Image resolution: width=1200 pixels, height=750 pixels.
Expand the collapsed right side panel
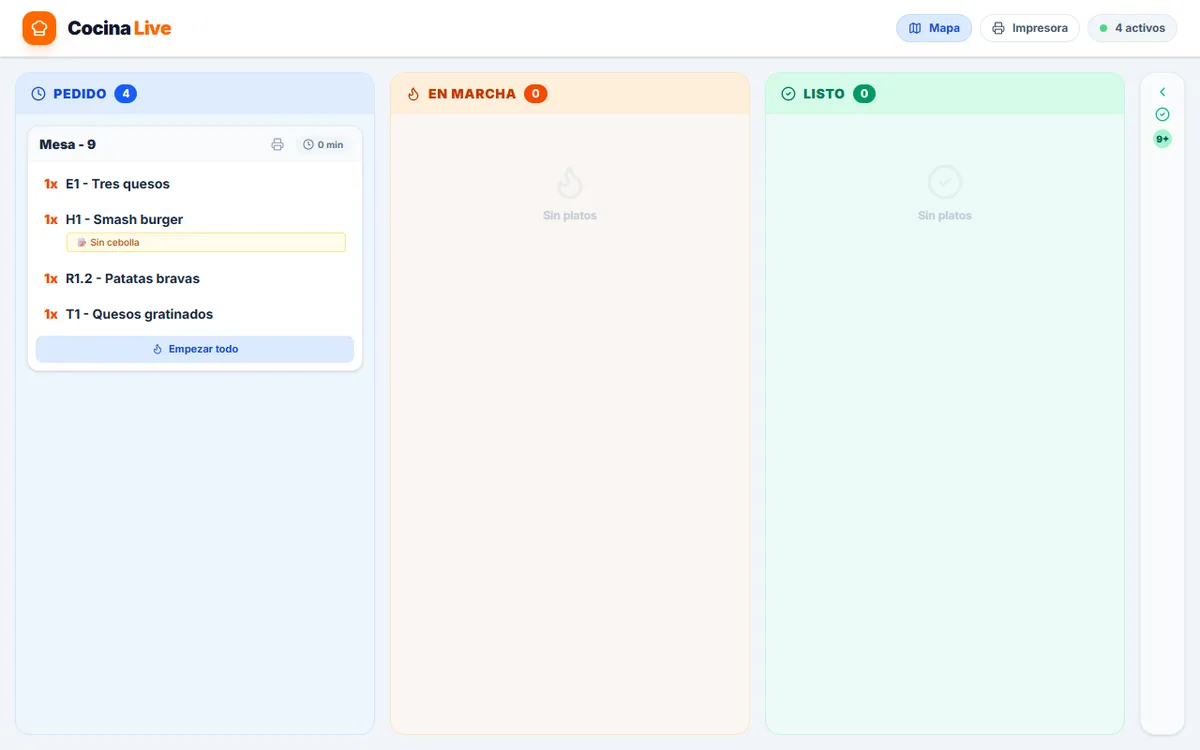click(x=1162, y=92)
